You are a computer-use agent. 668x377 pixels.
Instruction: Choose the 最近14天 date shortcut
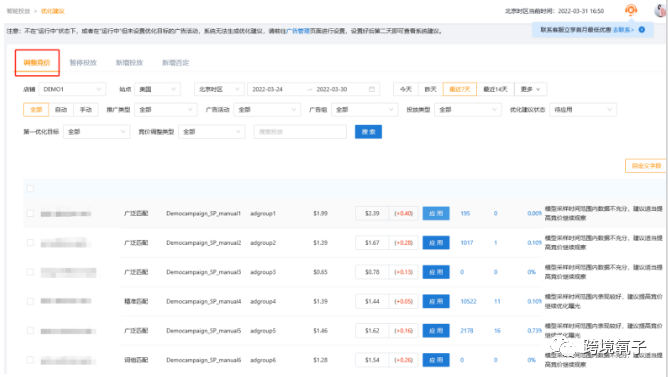495,89
